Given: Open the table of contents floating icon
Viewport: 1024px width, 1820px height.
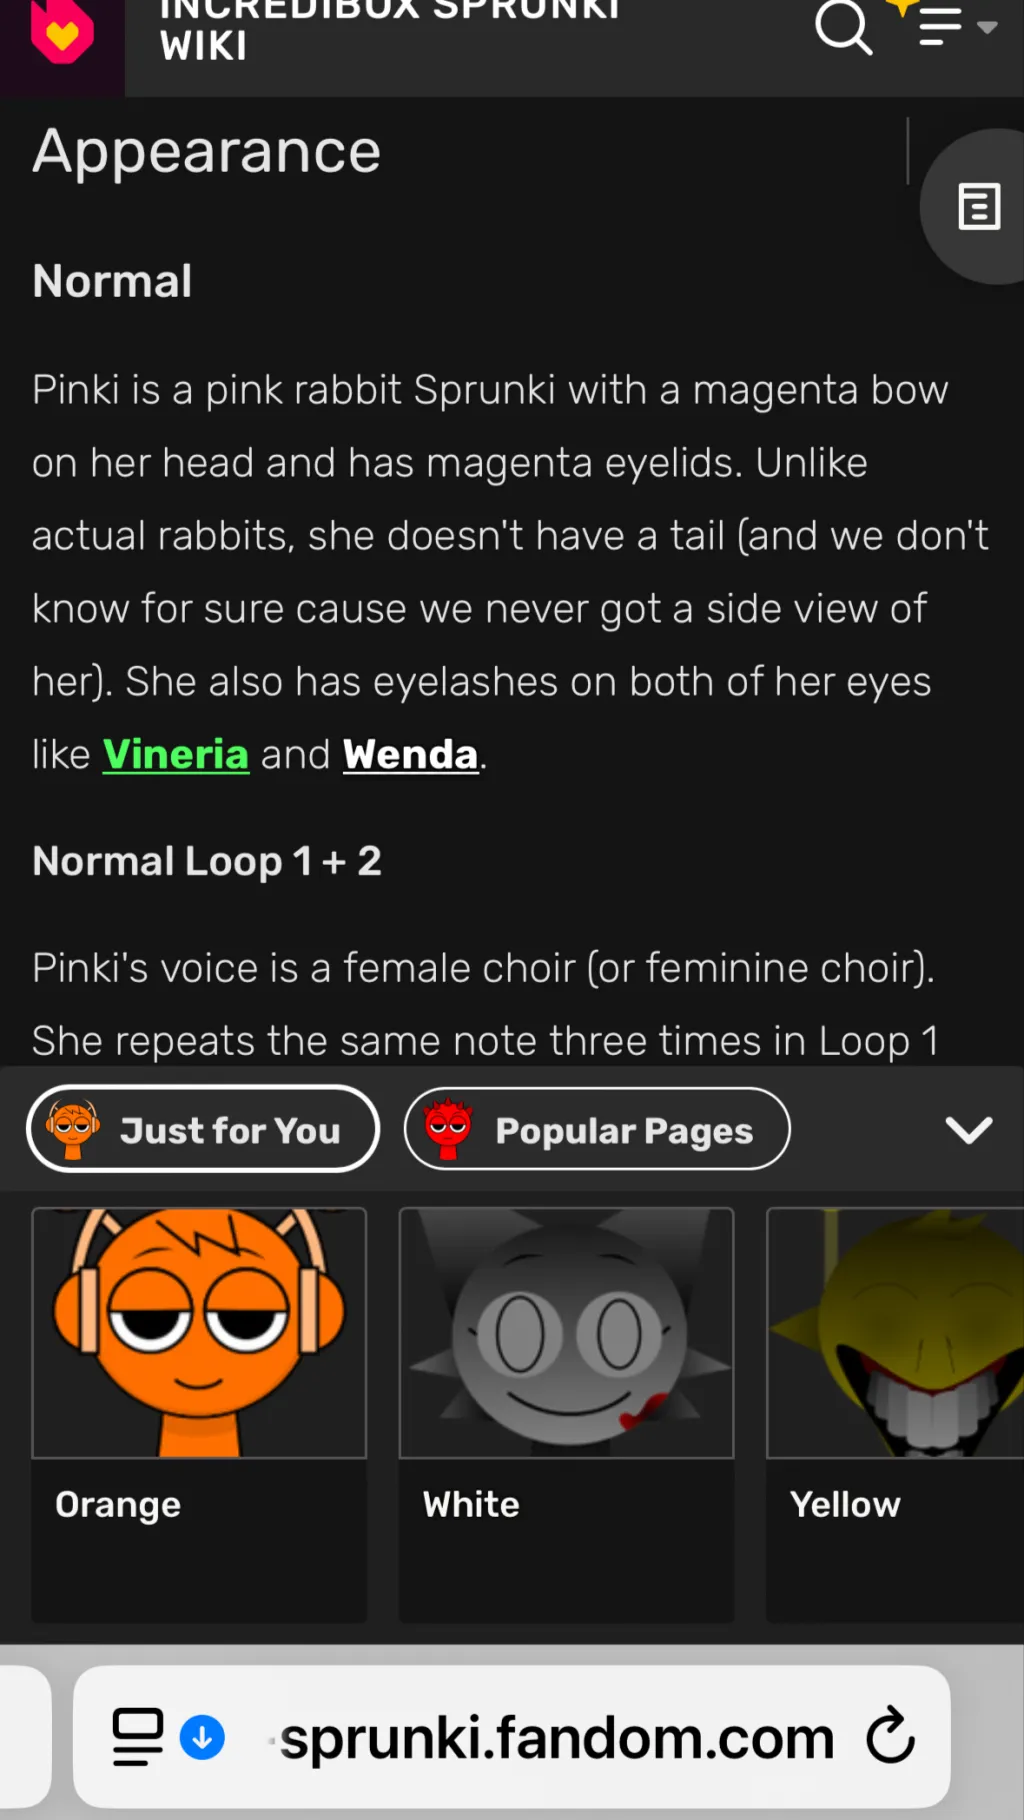Looking at the screenshot, I should tap(979, 207).
